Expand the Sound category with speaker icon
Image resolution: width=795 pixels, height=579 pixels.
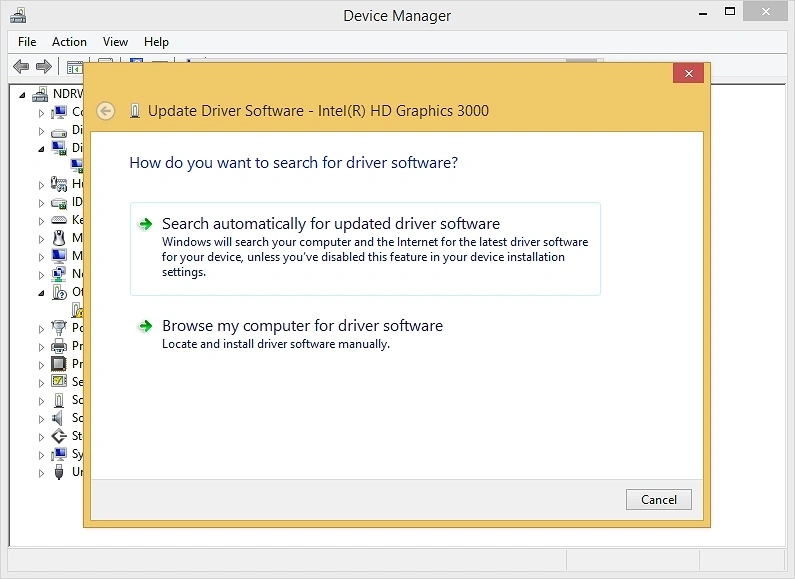pyautogui.click(x=41, y=419)
